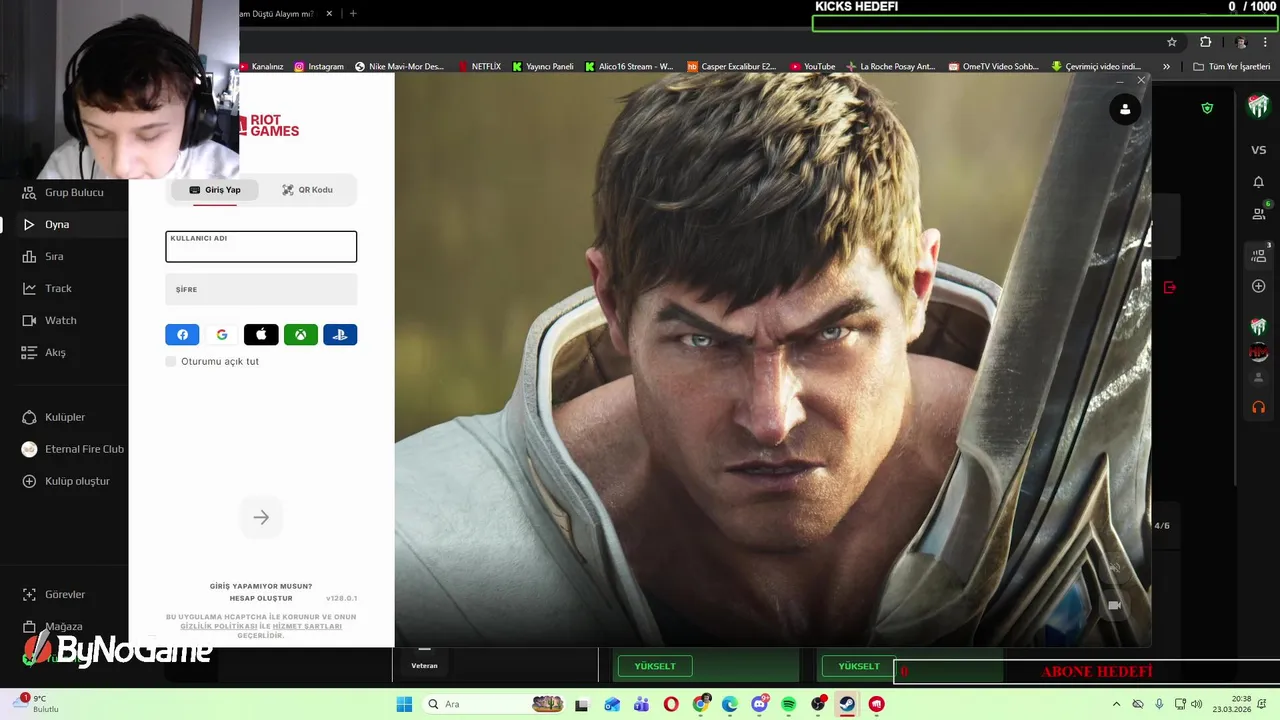Screen dimensions: 1280x720
Task: Click the green shield icon
Action: [1207, 108]
